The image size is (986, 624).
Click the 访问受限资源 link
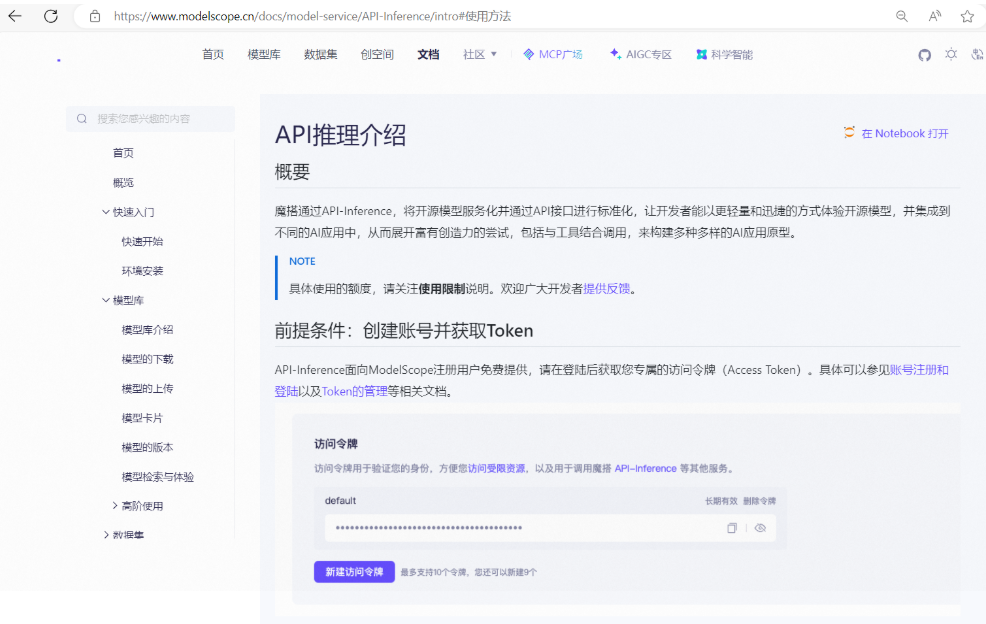(x=497, y=468)
